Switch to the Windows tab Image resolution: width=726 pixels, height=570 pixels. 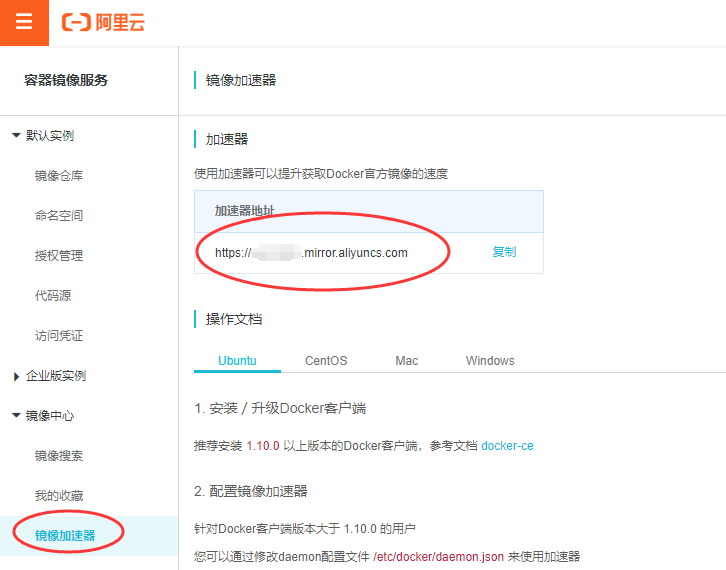click(490, 361)
